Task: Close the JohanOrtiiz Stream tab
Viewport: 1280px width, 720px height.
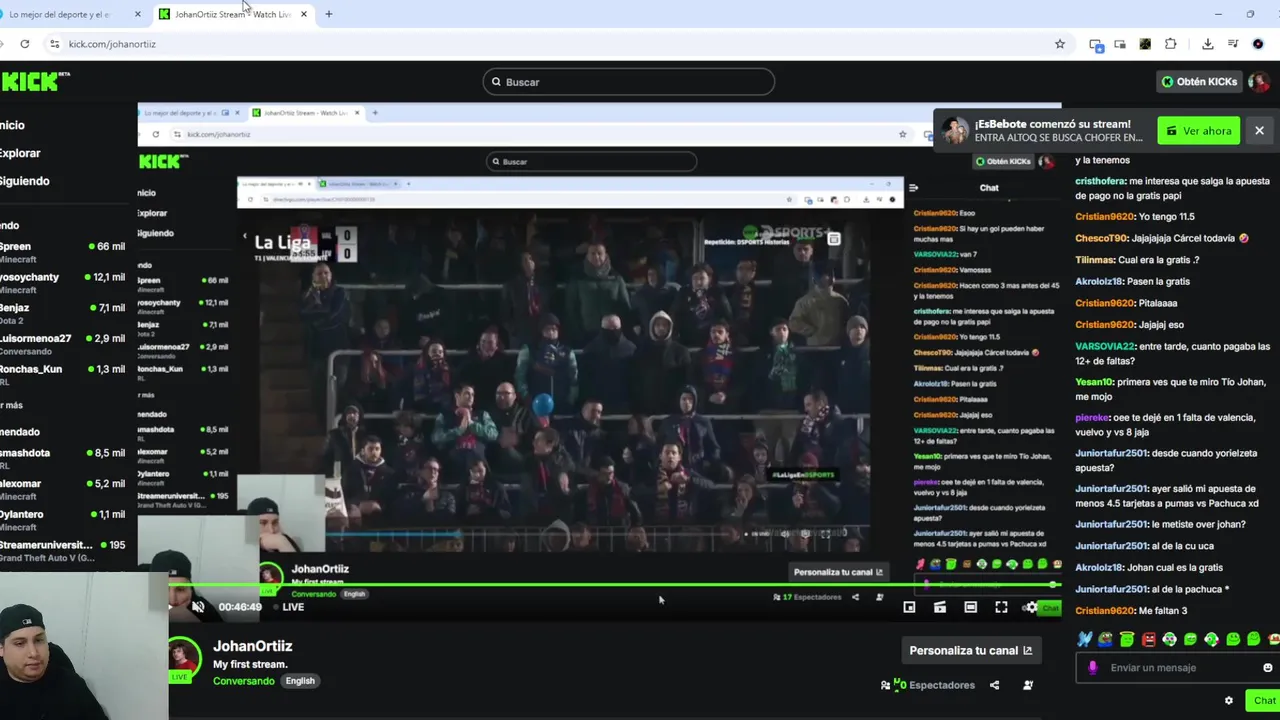Action: (x=303, y=14)
